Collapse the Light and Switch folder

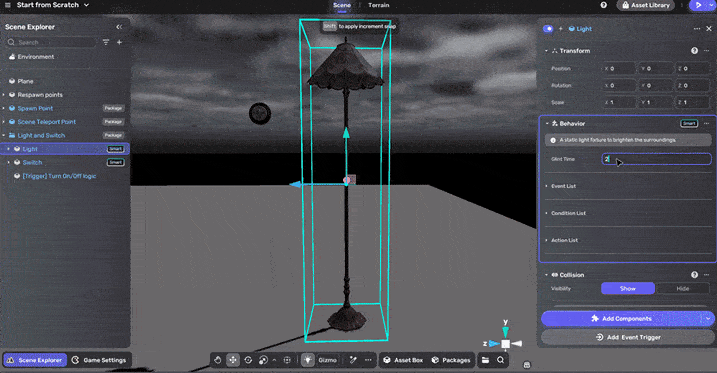coord(4,135)
